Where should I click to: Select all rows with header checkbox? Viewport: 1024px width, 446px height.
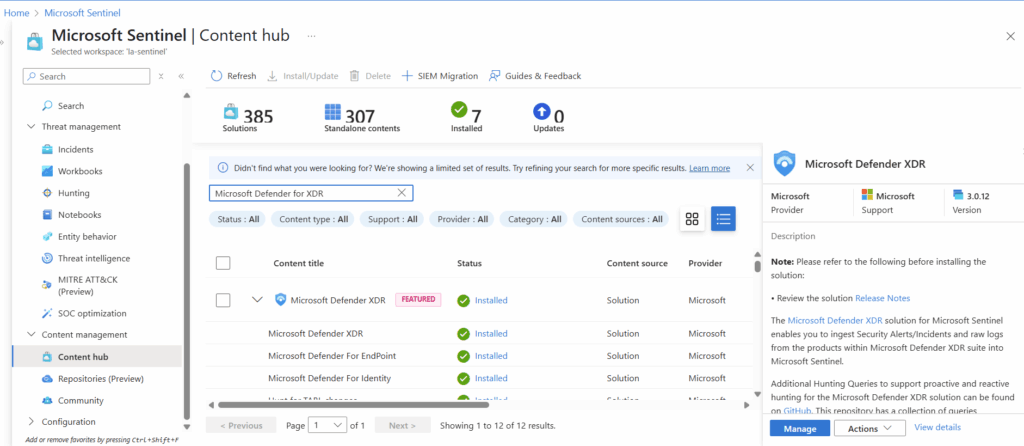click(x=223, y=263)
